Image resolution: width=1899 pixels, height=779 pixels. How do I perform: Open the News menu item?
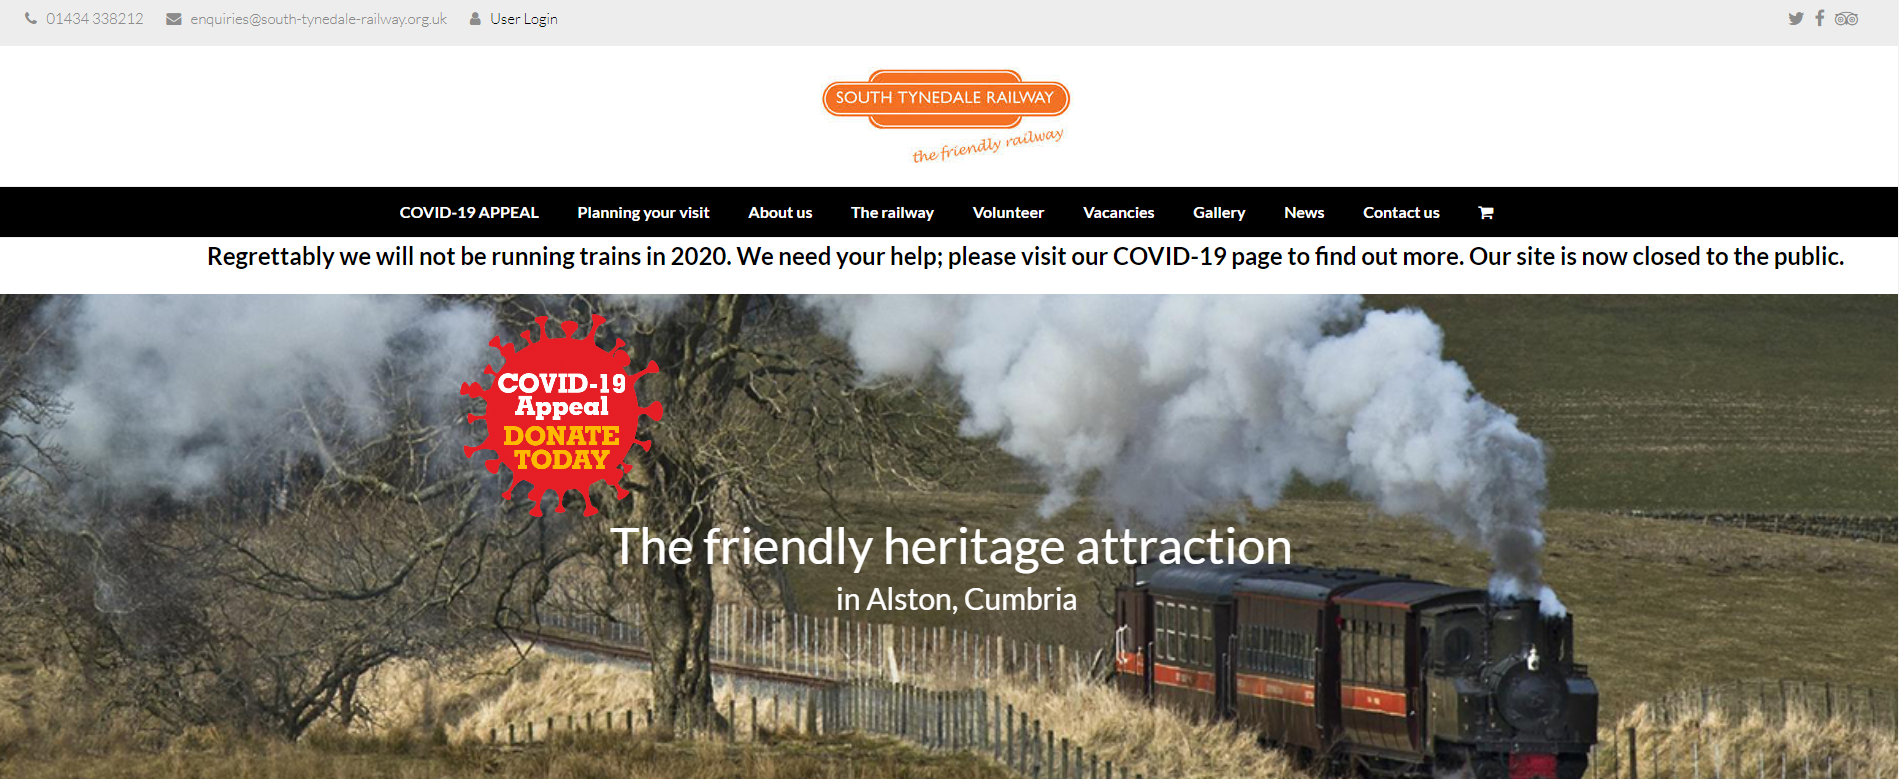pyautogui.click(x=1304, y=212)
